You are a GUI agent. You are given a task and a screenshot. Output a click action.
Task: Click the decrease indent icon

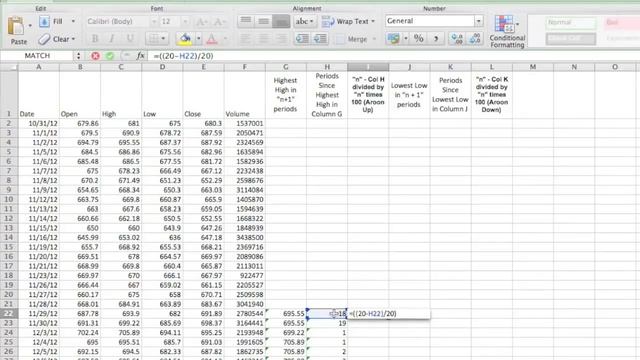pyautogui.click(x=302, y=39)
